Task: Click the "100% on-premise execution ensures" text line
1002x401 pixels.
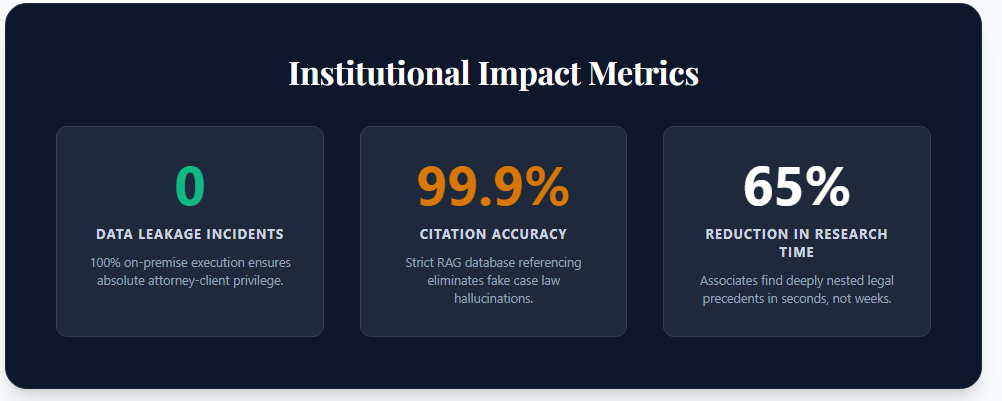Action: tap(190, 263)
